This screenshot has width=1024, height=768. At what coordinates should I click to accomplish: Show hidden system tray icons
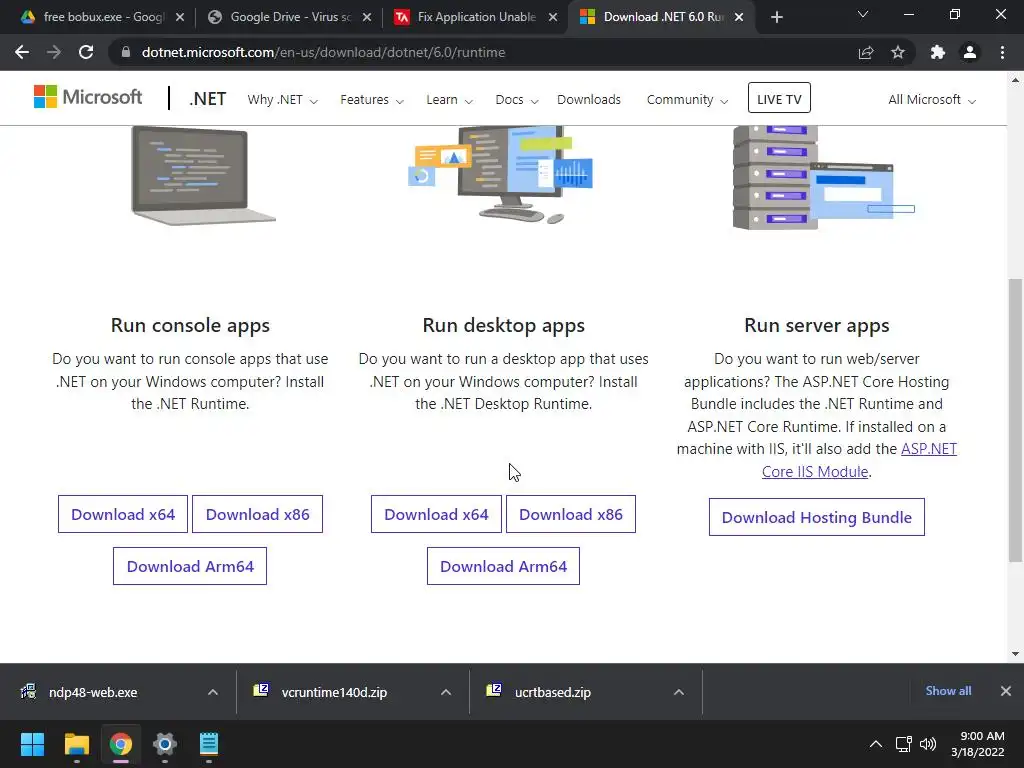(x=876, y=744)
